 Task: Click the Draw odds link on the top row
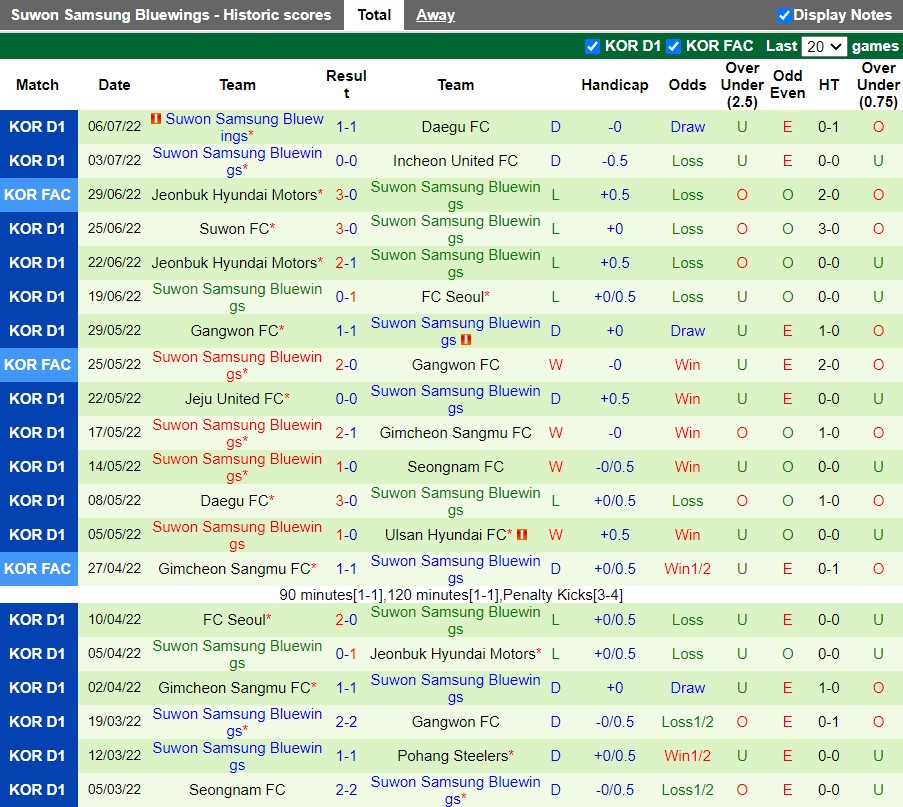[x=687, y=126]
